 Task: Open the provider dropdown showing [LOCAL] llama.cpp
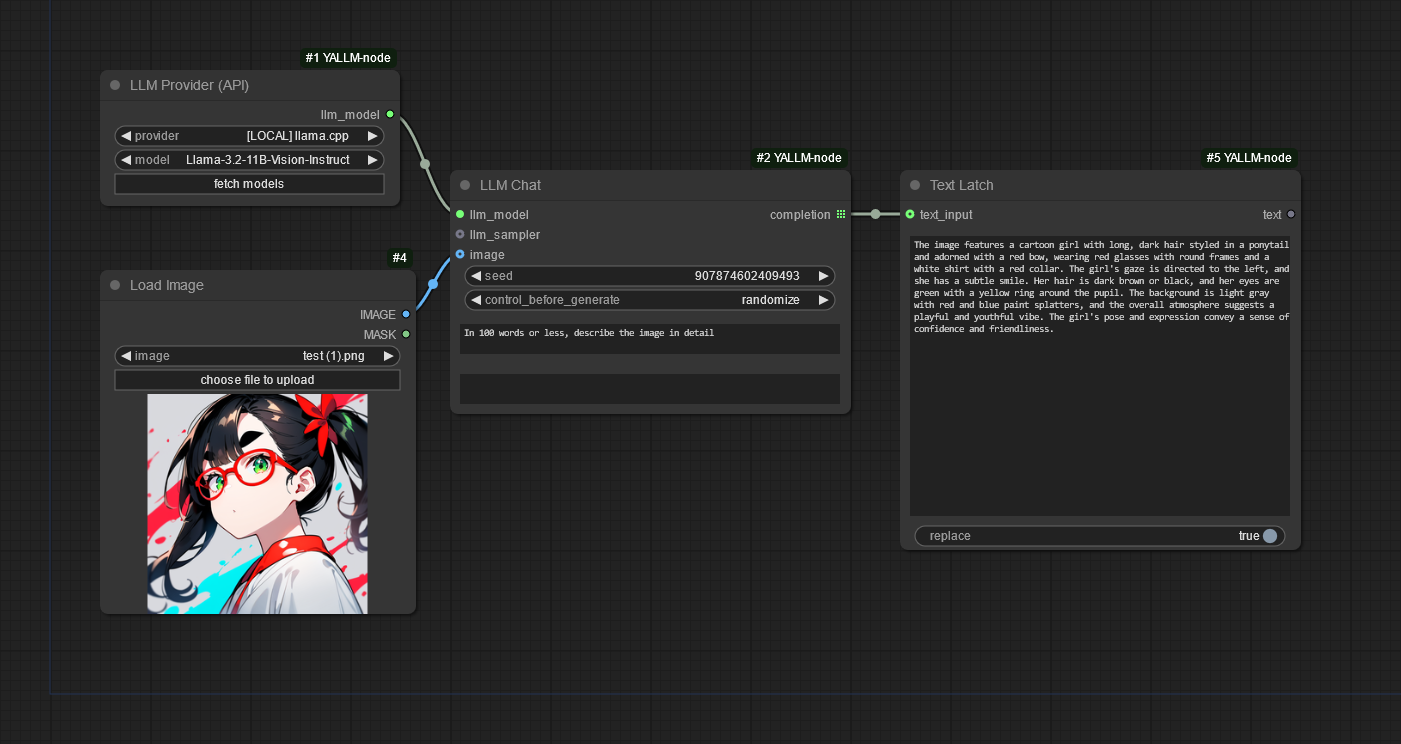point(250,136)
